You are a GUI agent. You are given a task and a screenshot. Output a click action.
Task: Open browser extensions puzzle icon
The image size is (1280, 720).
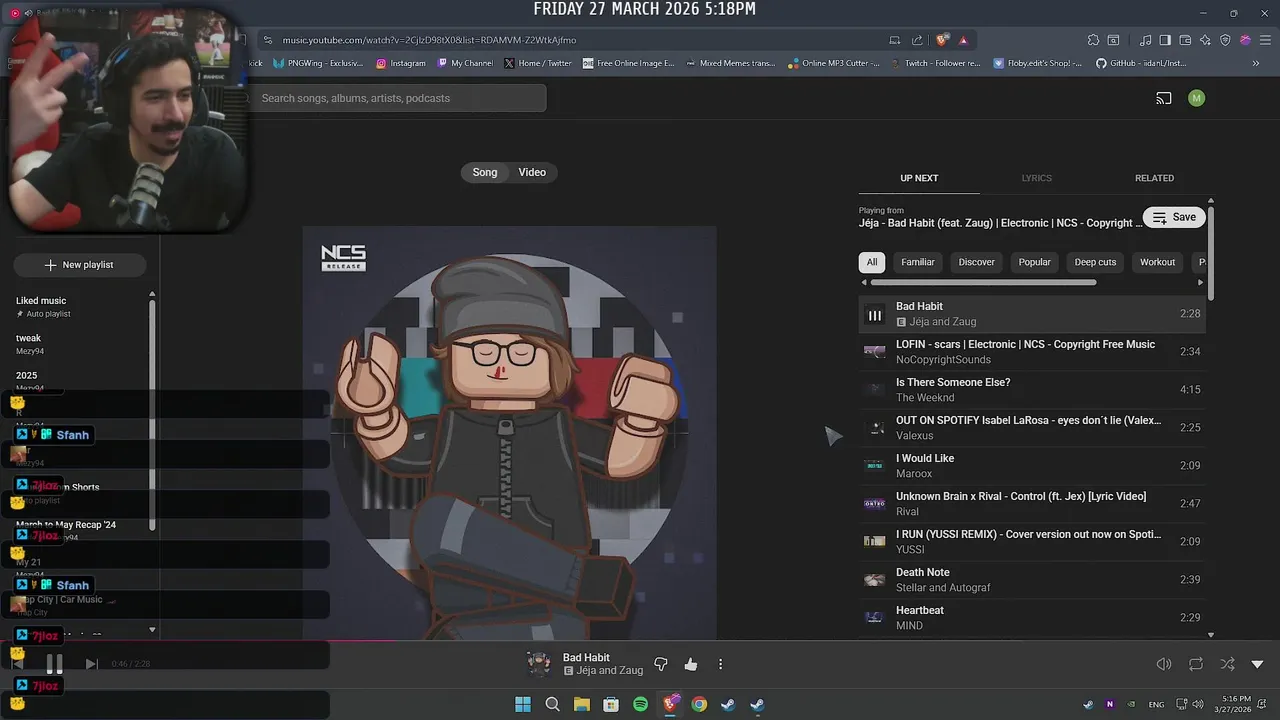tap(1093, 40)
